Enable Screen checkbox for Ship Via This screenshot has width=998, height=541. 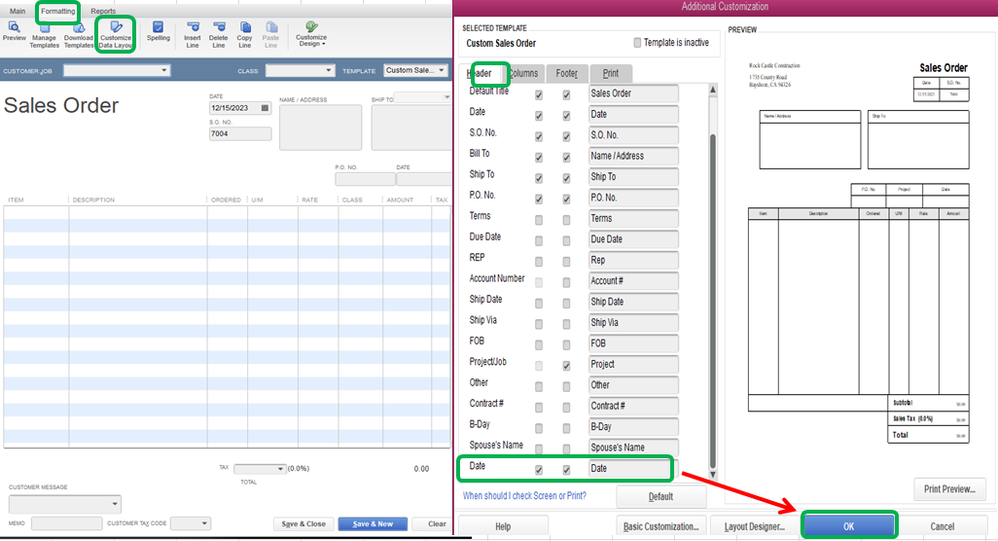[x=539, y=324]
